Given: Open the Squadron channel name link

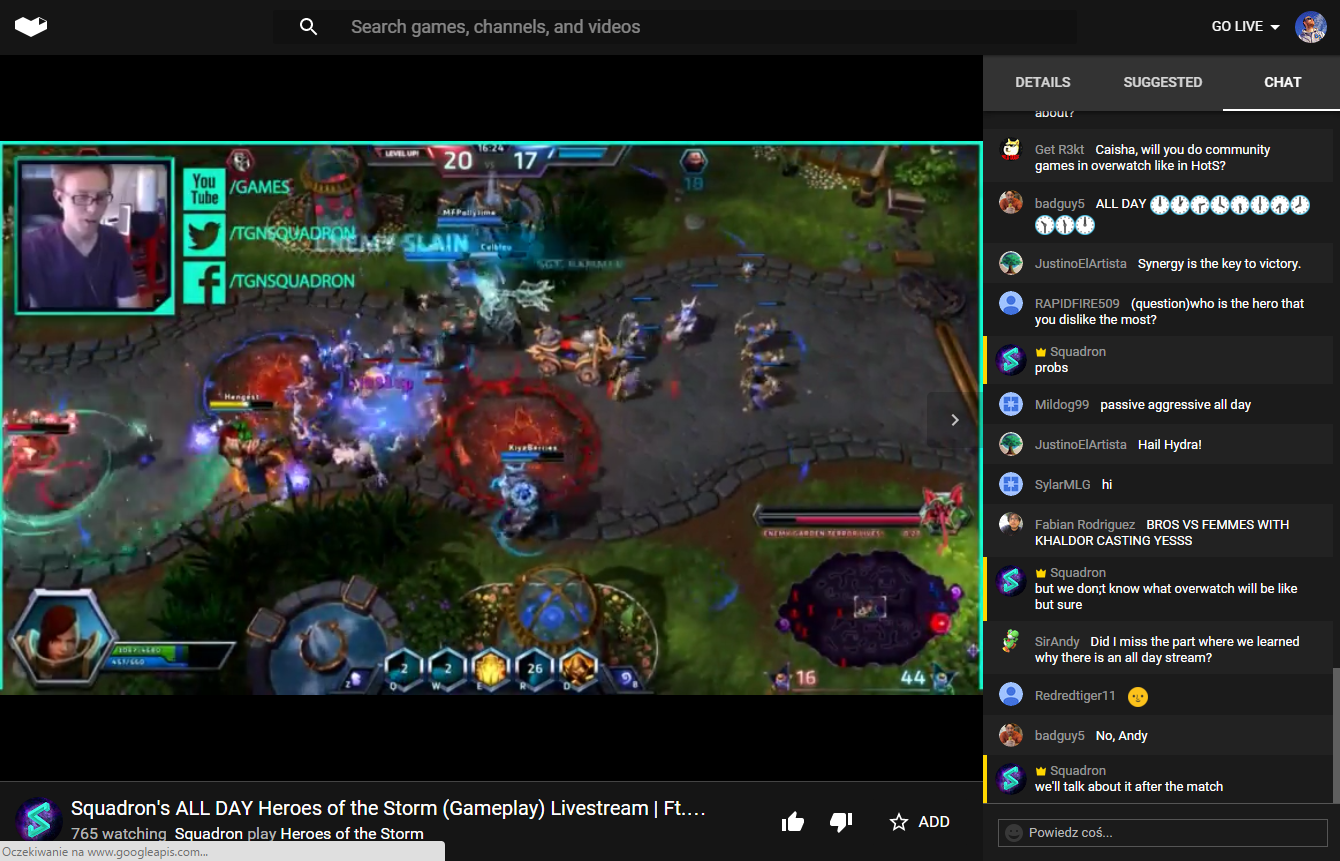Looking at the screenshot, I should pyautogui.click(x=209, y=834).
